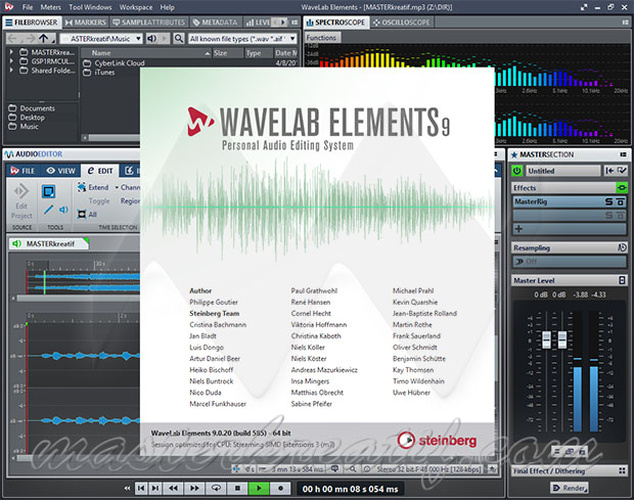Stop playback in the transport bar

point(238,488)
